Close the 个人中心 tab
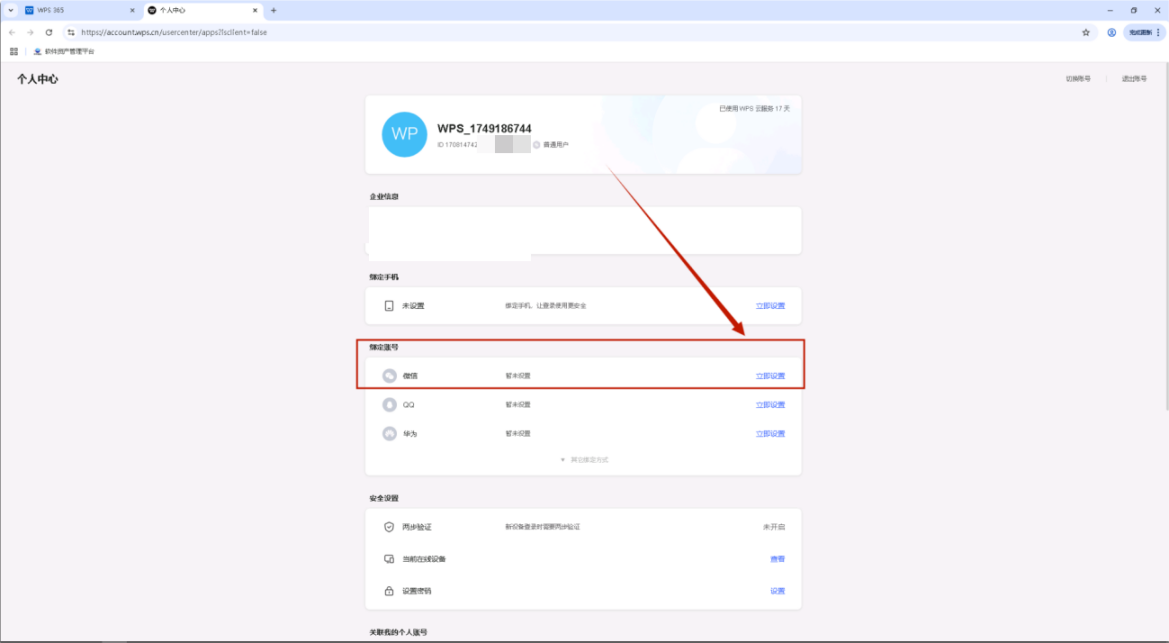1169x643 pixels. (x=255, y=10)
